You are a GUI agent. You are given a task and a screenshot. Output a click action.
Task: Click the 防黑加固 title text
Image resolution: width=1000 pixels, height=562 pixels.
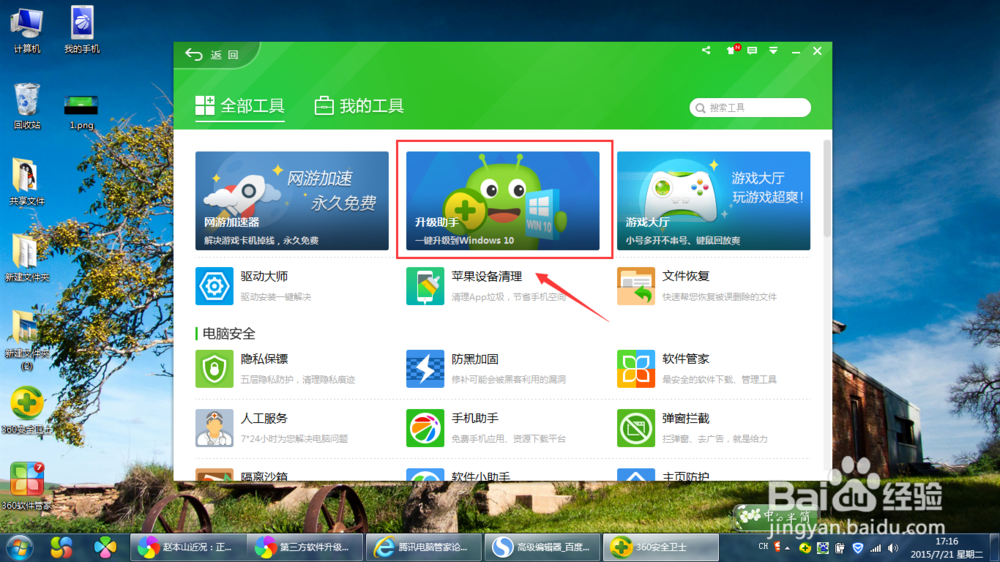point(475,359)
